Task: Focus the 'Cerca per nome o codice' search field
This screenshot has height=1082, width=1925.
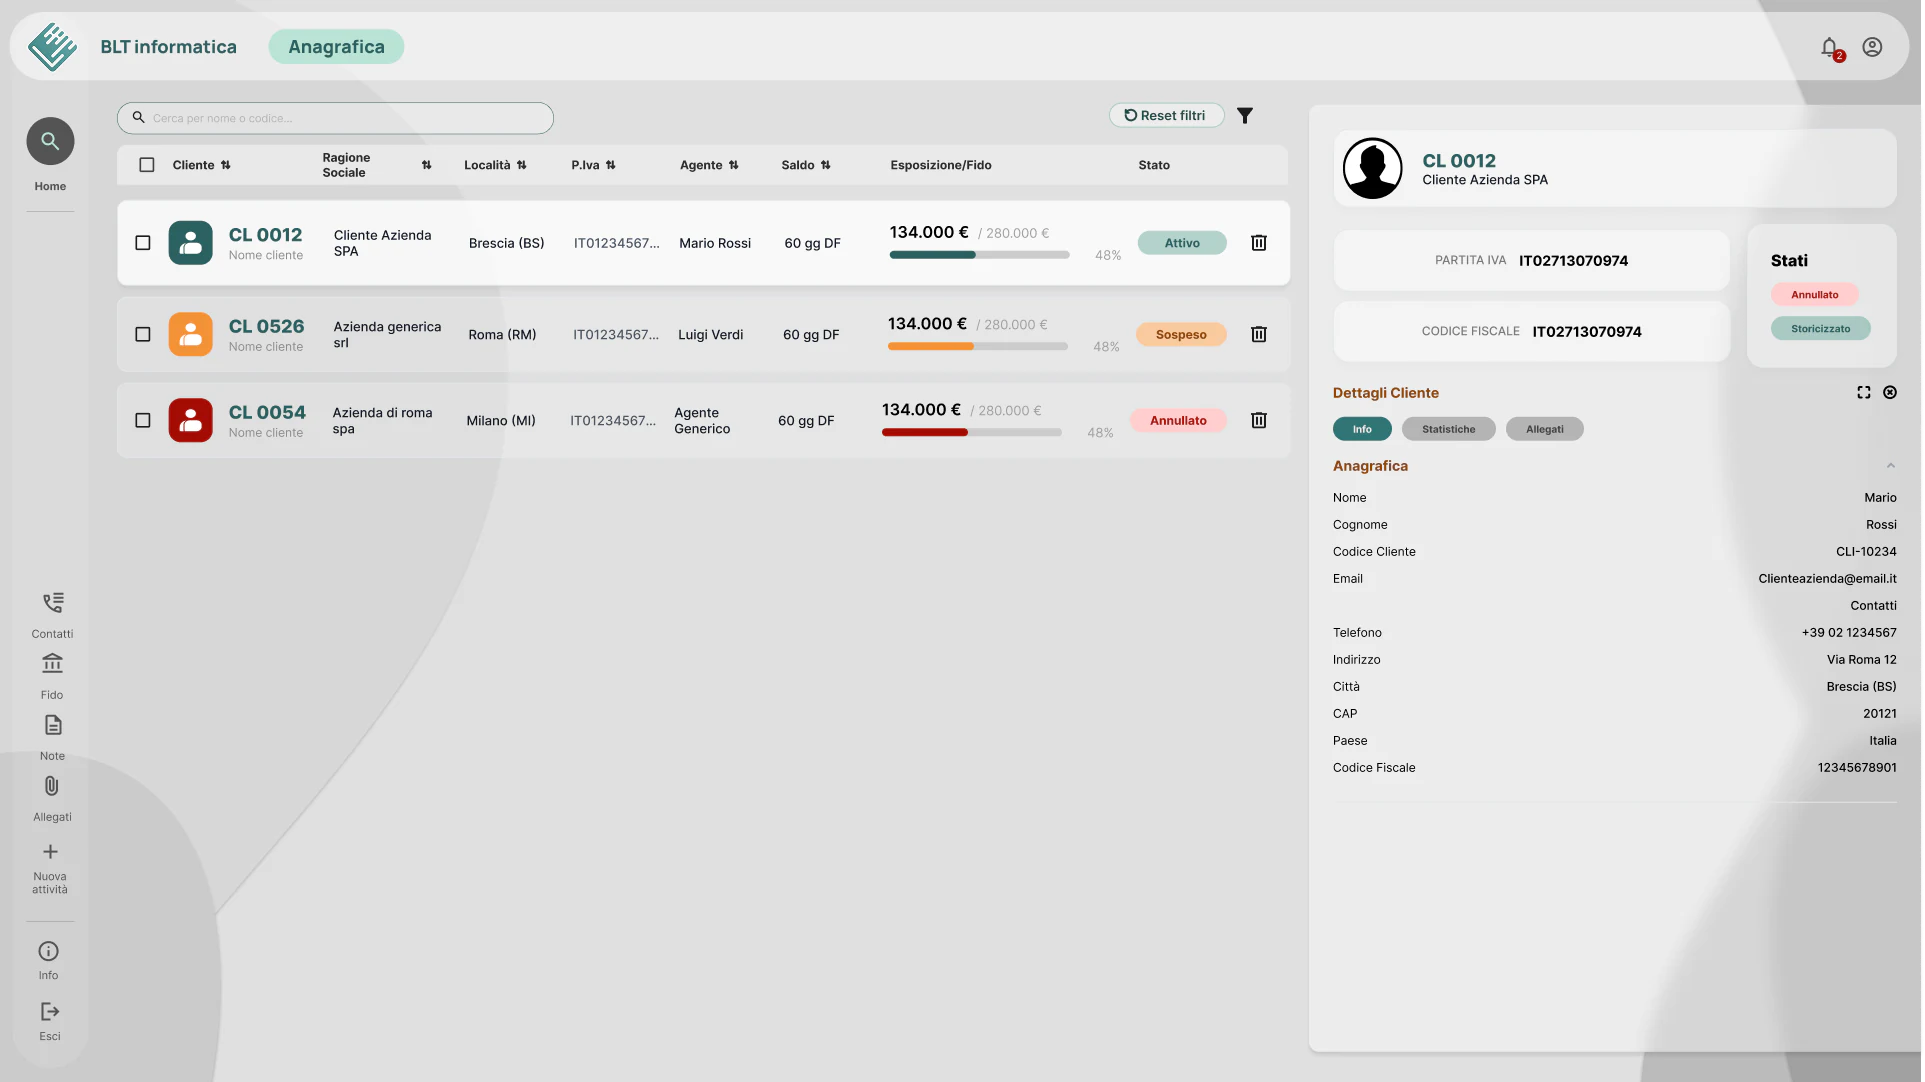Action: coord(335,118)
